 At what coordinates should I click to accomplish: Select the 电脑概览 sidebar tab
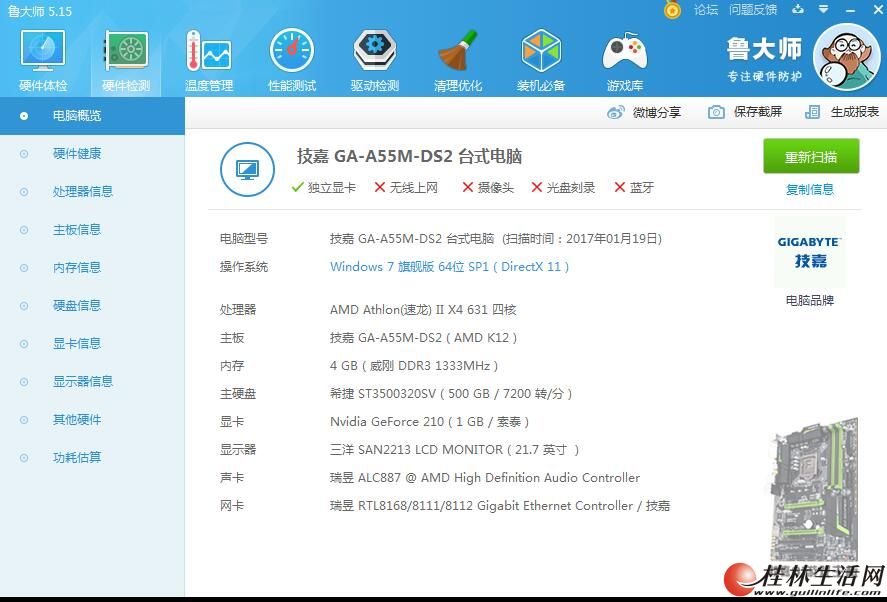92,116
